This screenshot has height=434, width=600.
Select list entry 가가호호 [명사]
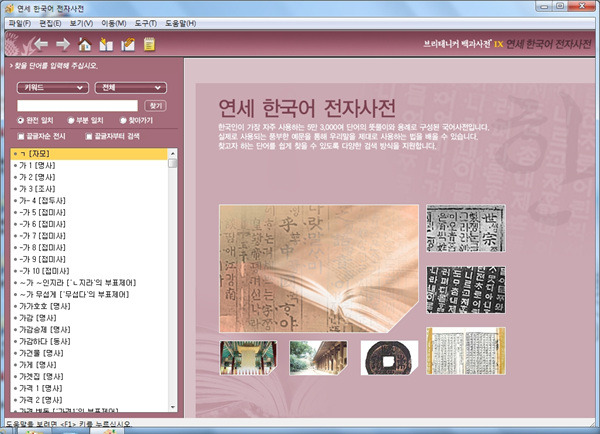click(x=89, y=306)
